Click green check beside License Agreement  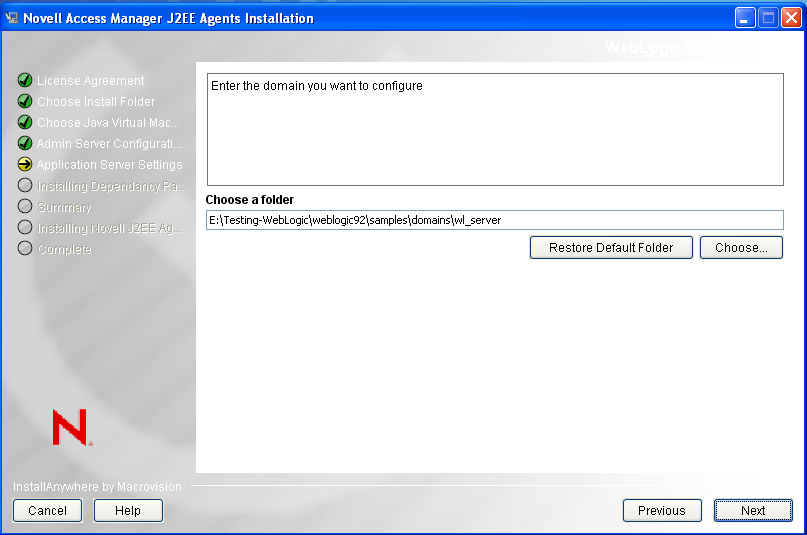click(x=25, y=80)
